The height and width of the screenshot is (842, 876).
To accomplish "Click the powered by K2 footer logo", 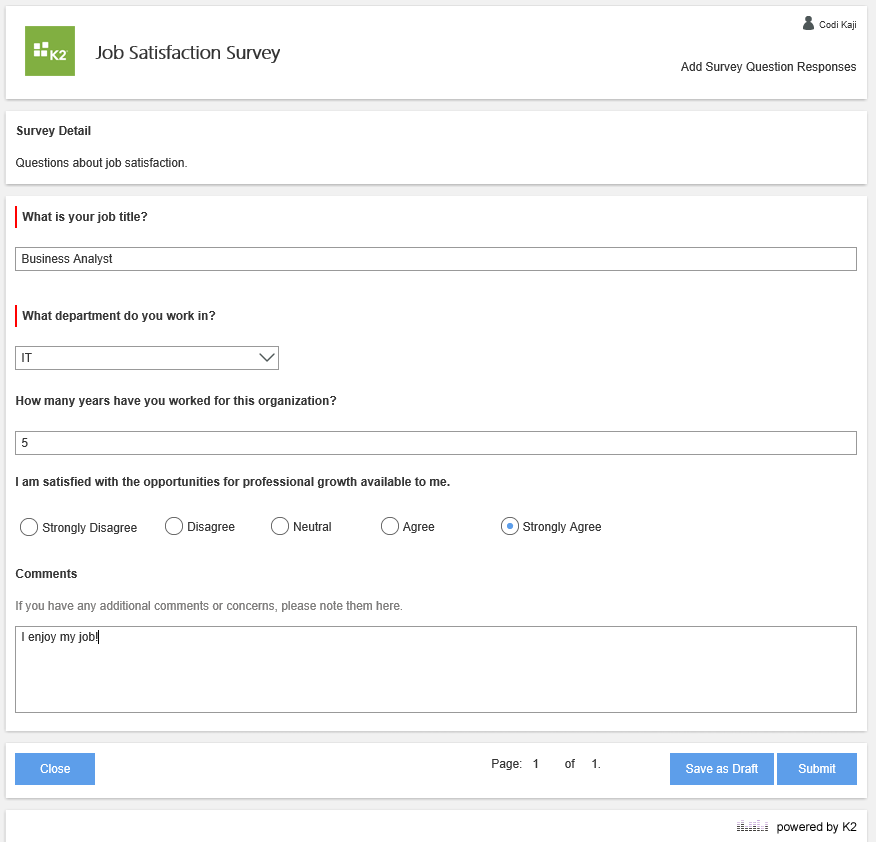I will tap(752, 826).
